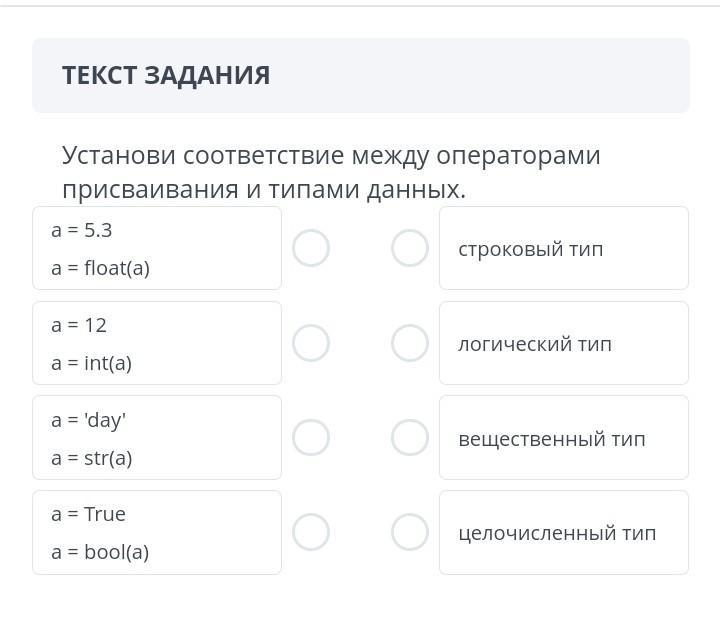Click the 'a = float(a)' code line
720x630 pixels.
click(100, 268)
